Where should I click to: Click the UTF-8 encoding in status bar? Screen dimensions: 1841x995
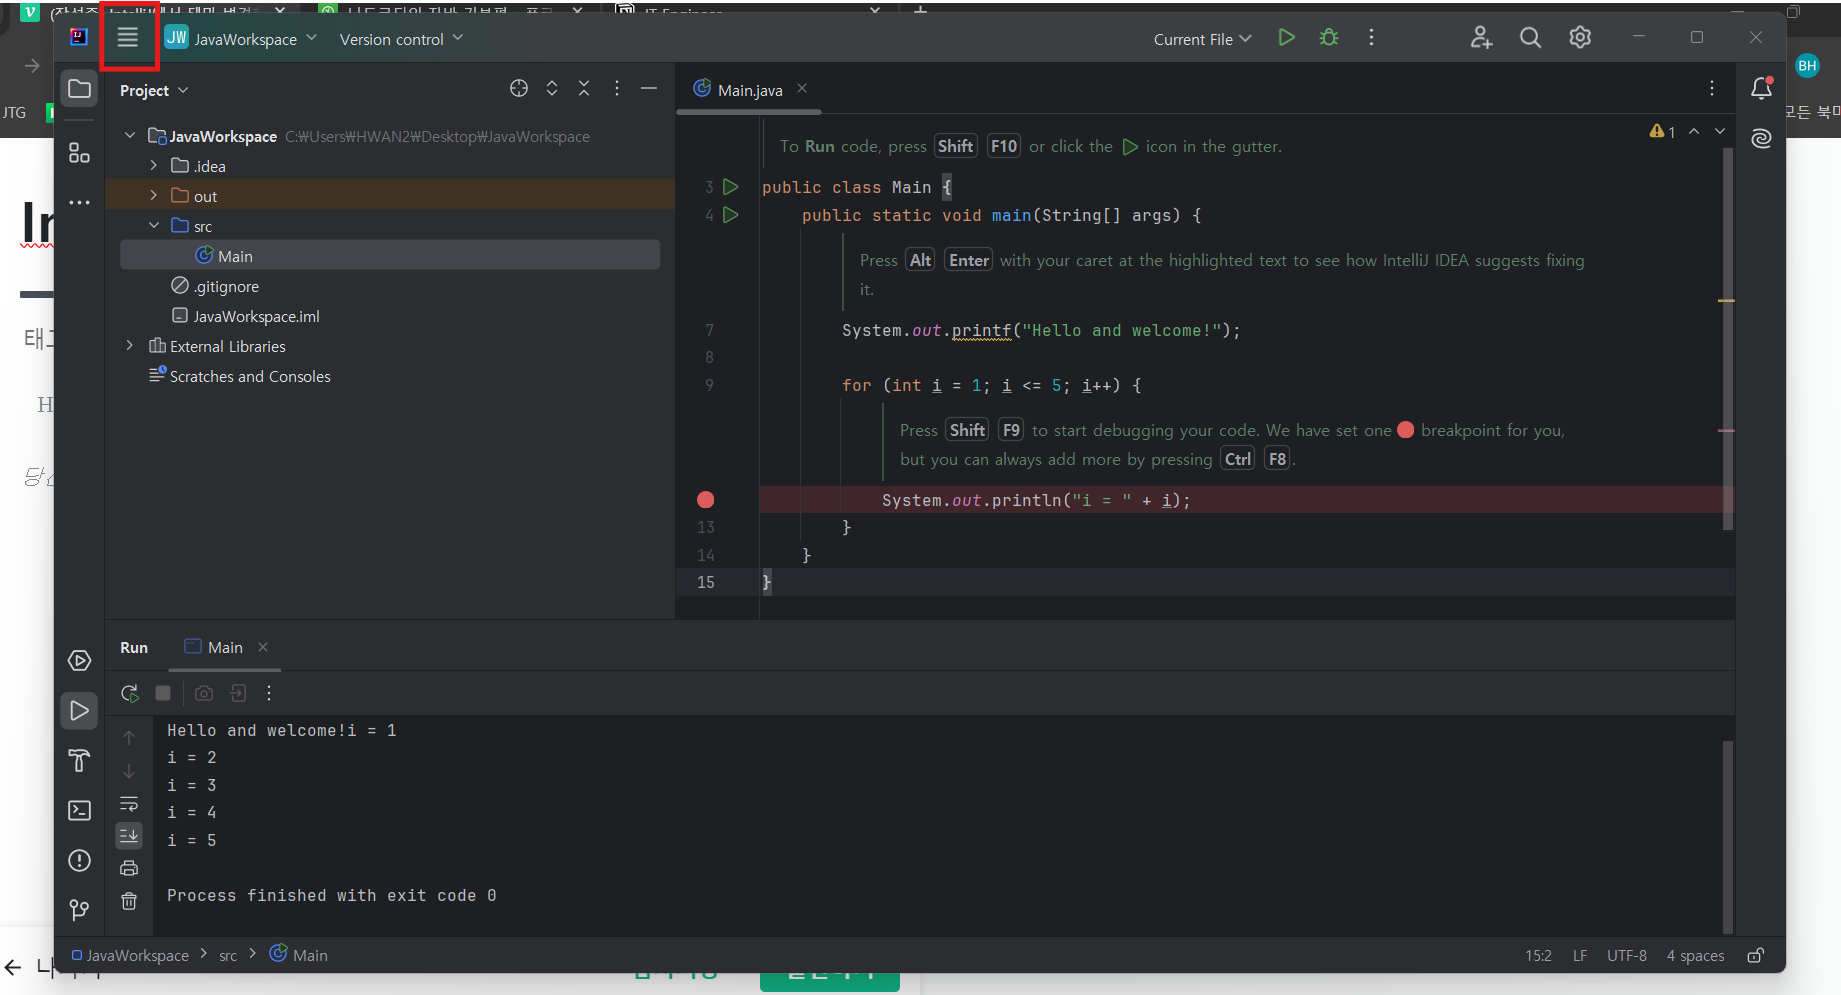pyautogui.click(x=1626, y=956)
